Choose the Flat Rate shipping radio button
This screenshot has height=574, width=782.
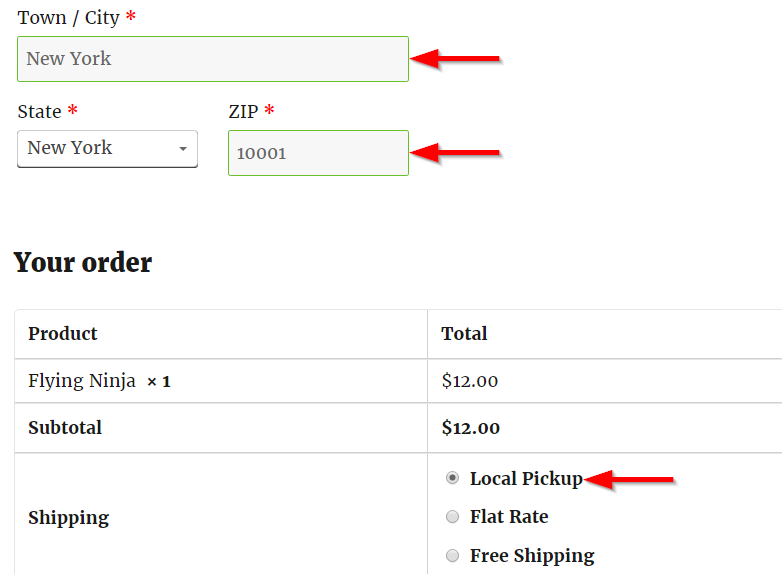tap(452, 517)
